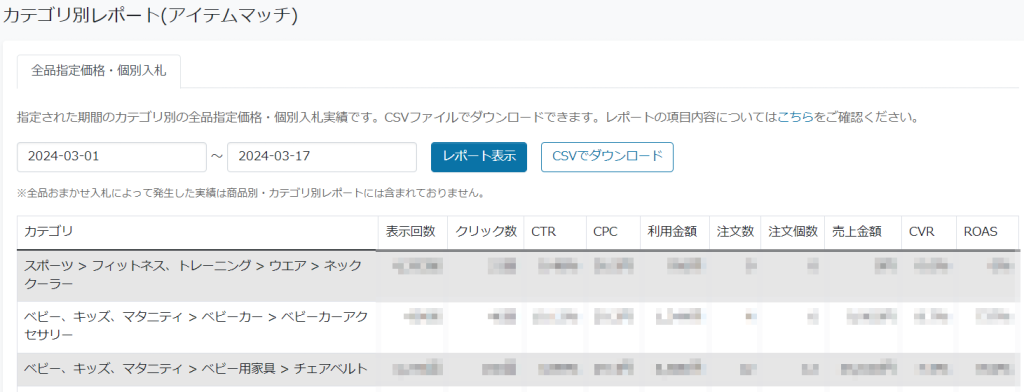Click the 利用金額 column header
Screen dimensions: 1024x392
(675, 232)
